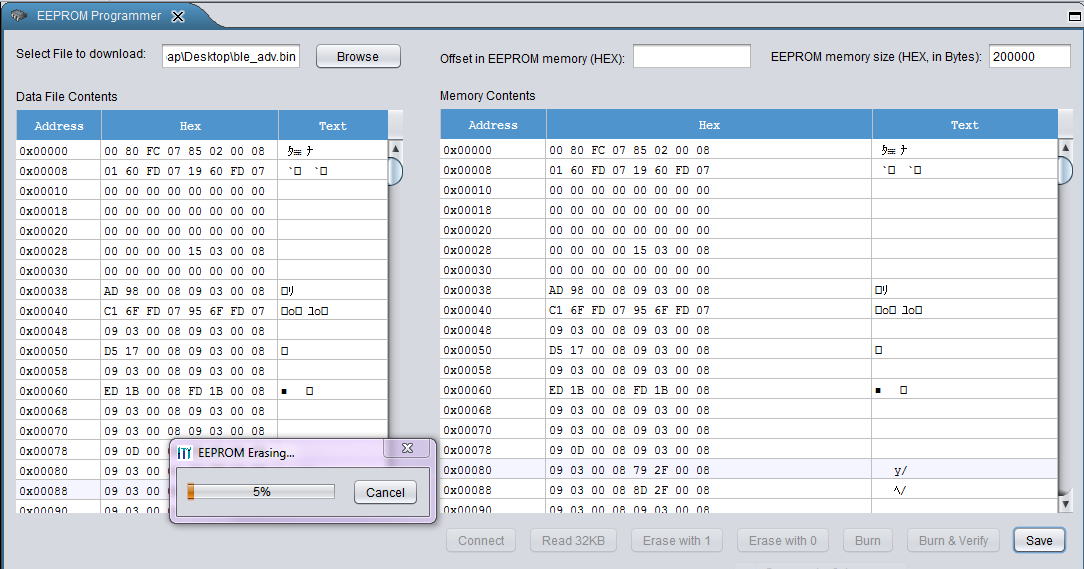Select Memory Contents address 0x00080 cell
1084x569 pixels.
[493, 470]
